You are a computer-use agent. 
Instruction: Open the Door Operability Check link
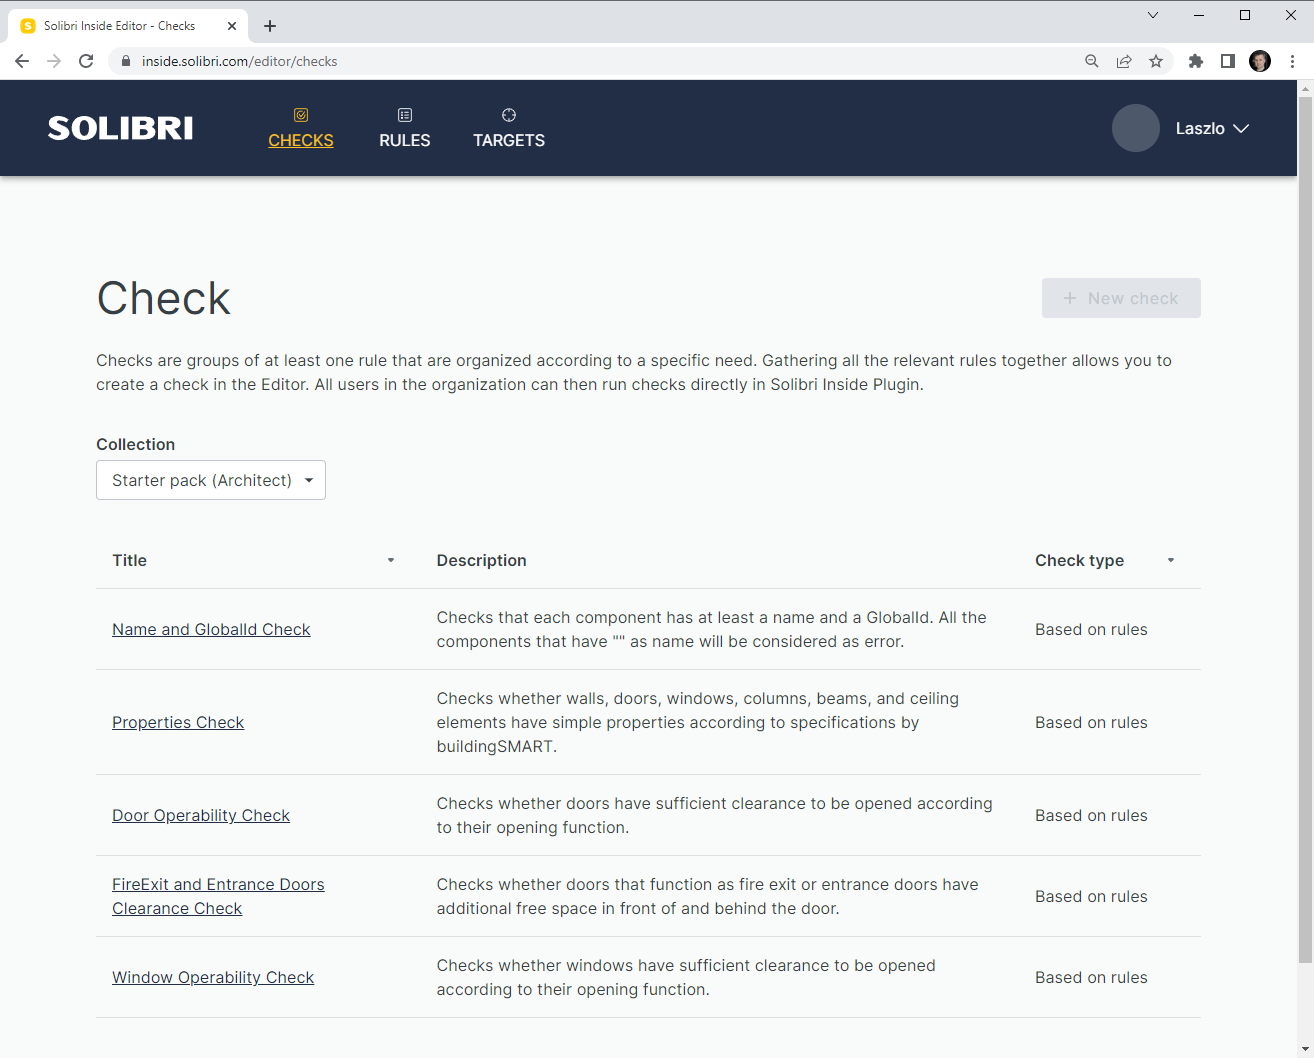(x=201, y=815)
